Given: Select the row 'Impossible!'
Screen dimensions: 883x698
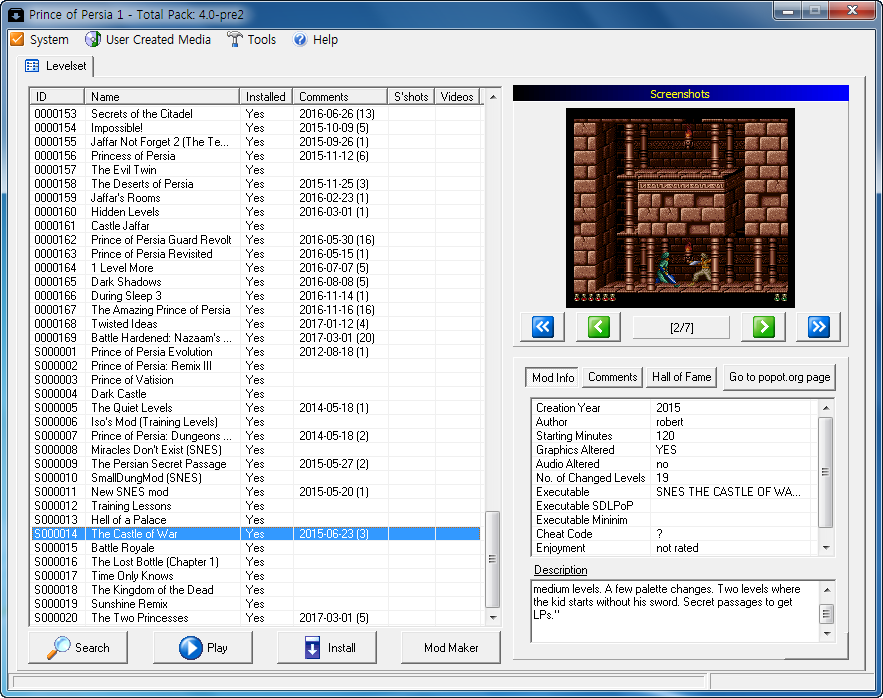Looking at the screenshot, I should (256, 128).
